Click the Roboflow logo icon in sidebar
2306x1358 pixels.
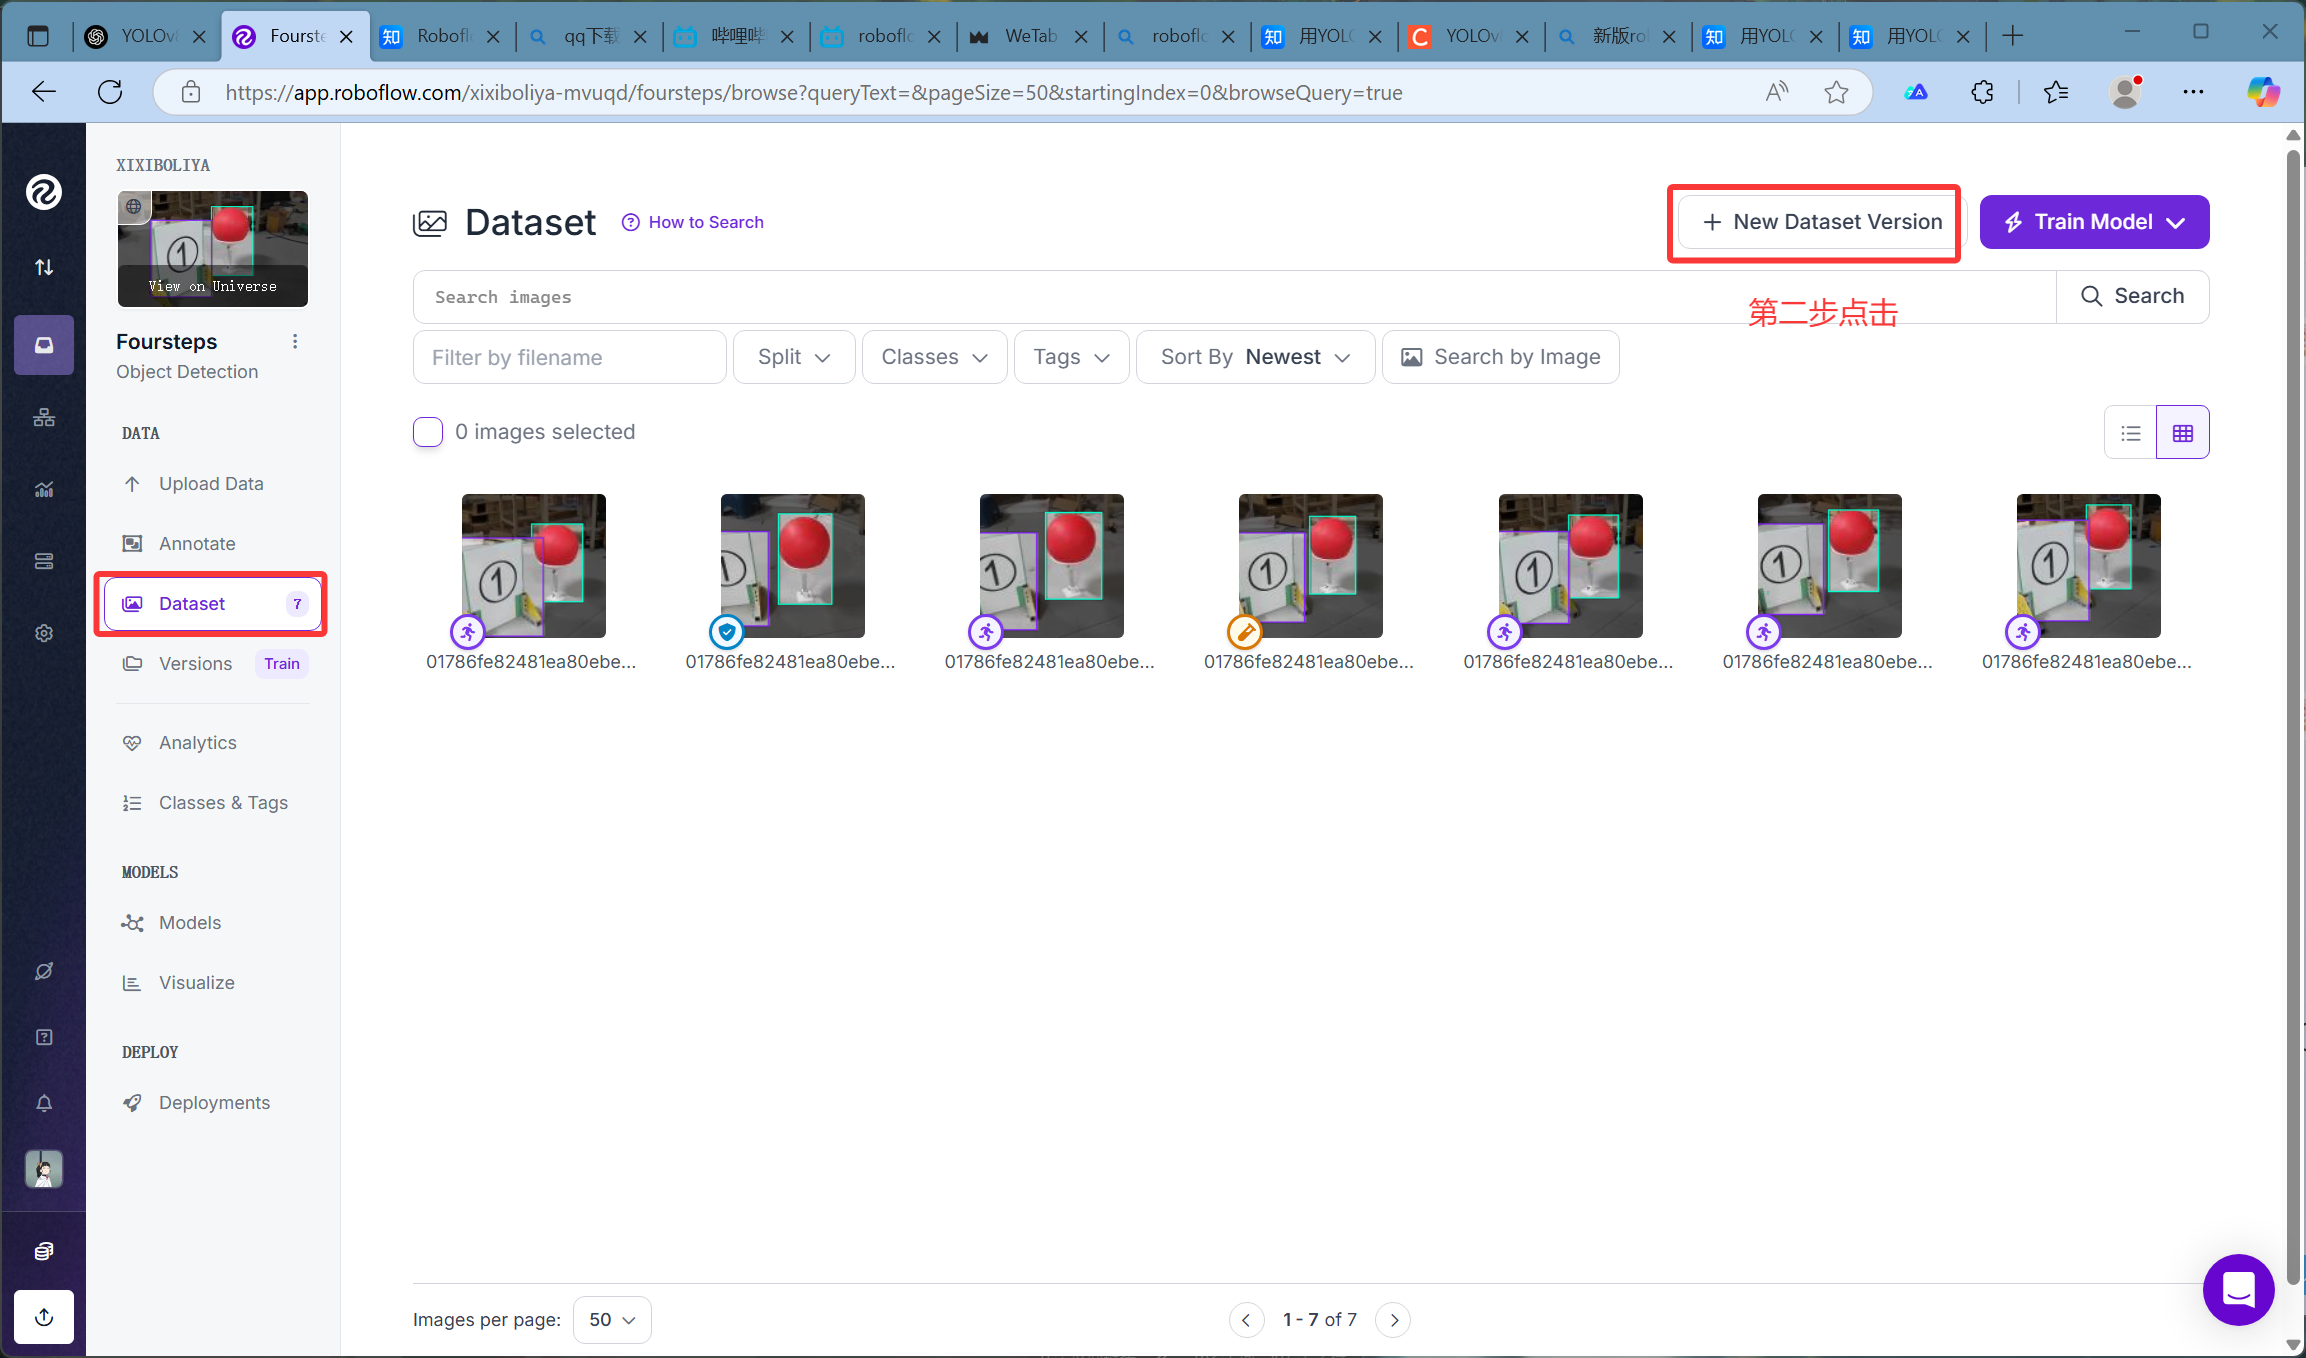point(43,192)
